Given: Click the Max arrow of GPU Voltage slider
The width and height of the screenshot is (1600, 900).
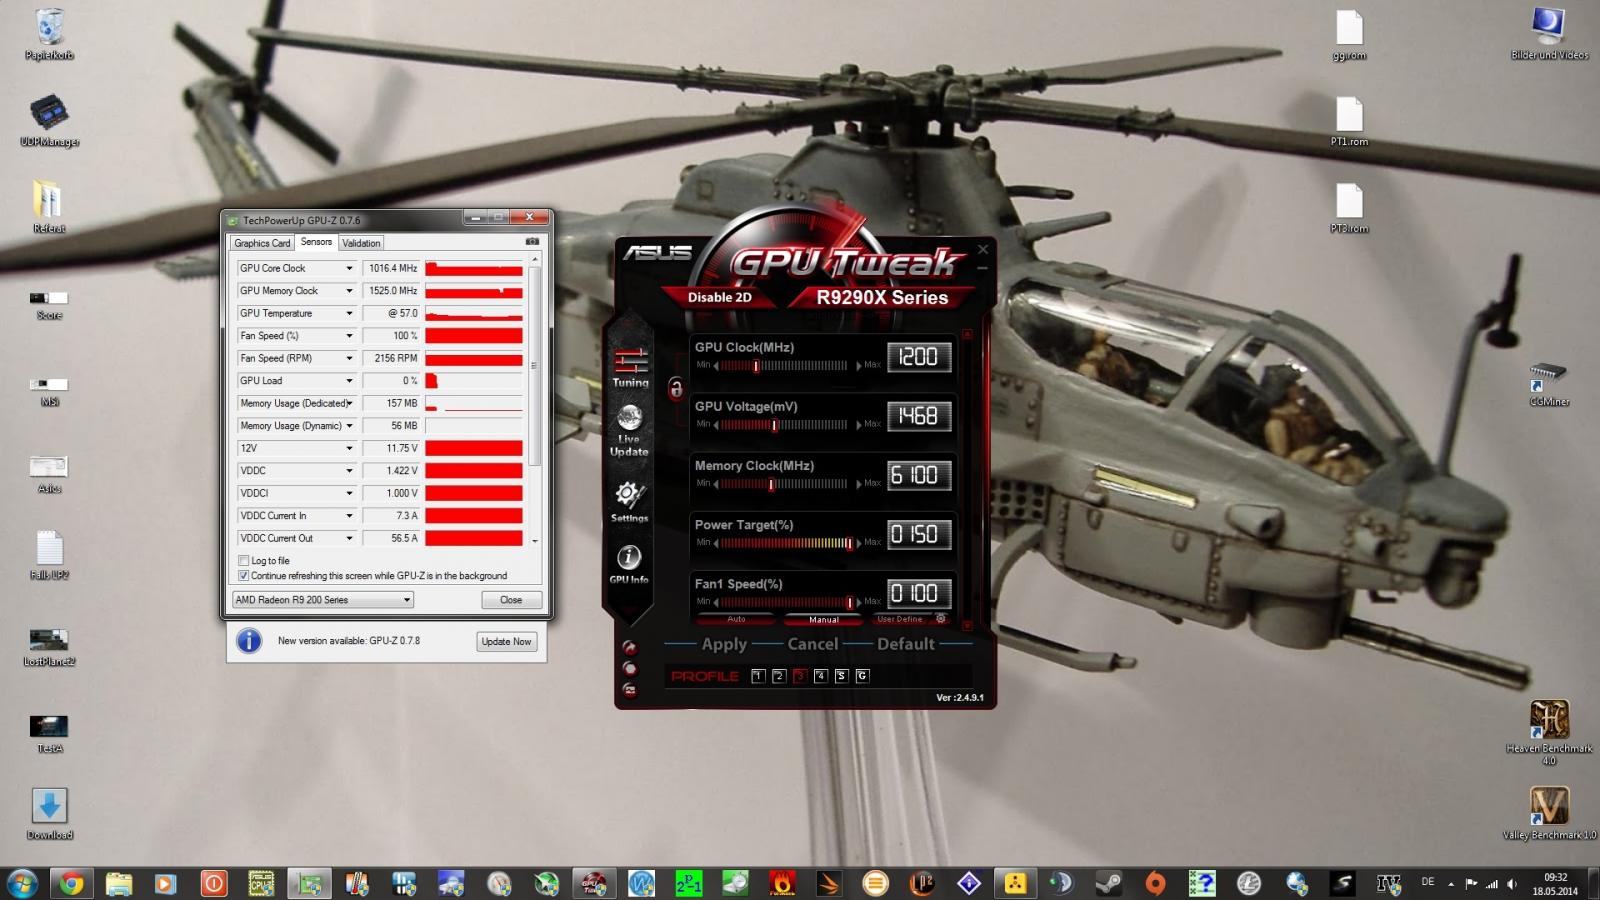Looking at the screenshot, I should tap(859, 425).
